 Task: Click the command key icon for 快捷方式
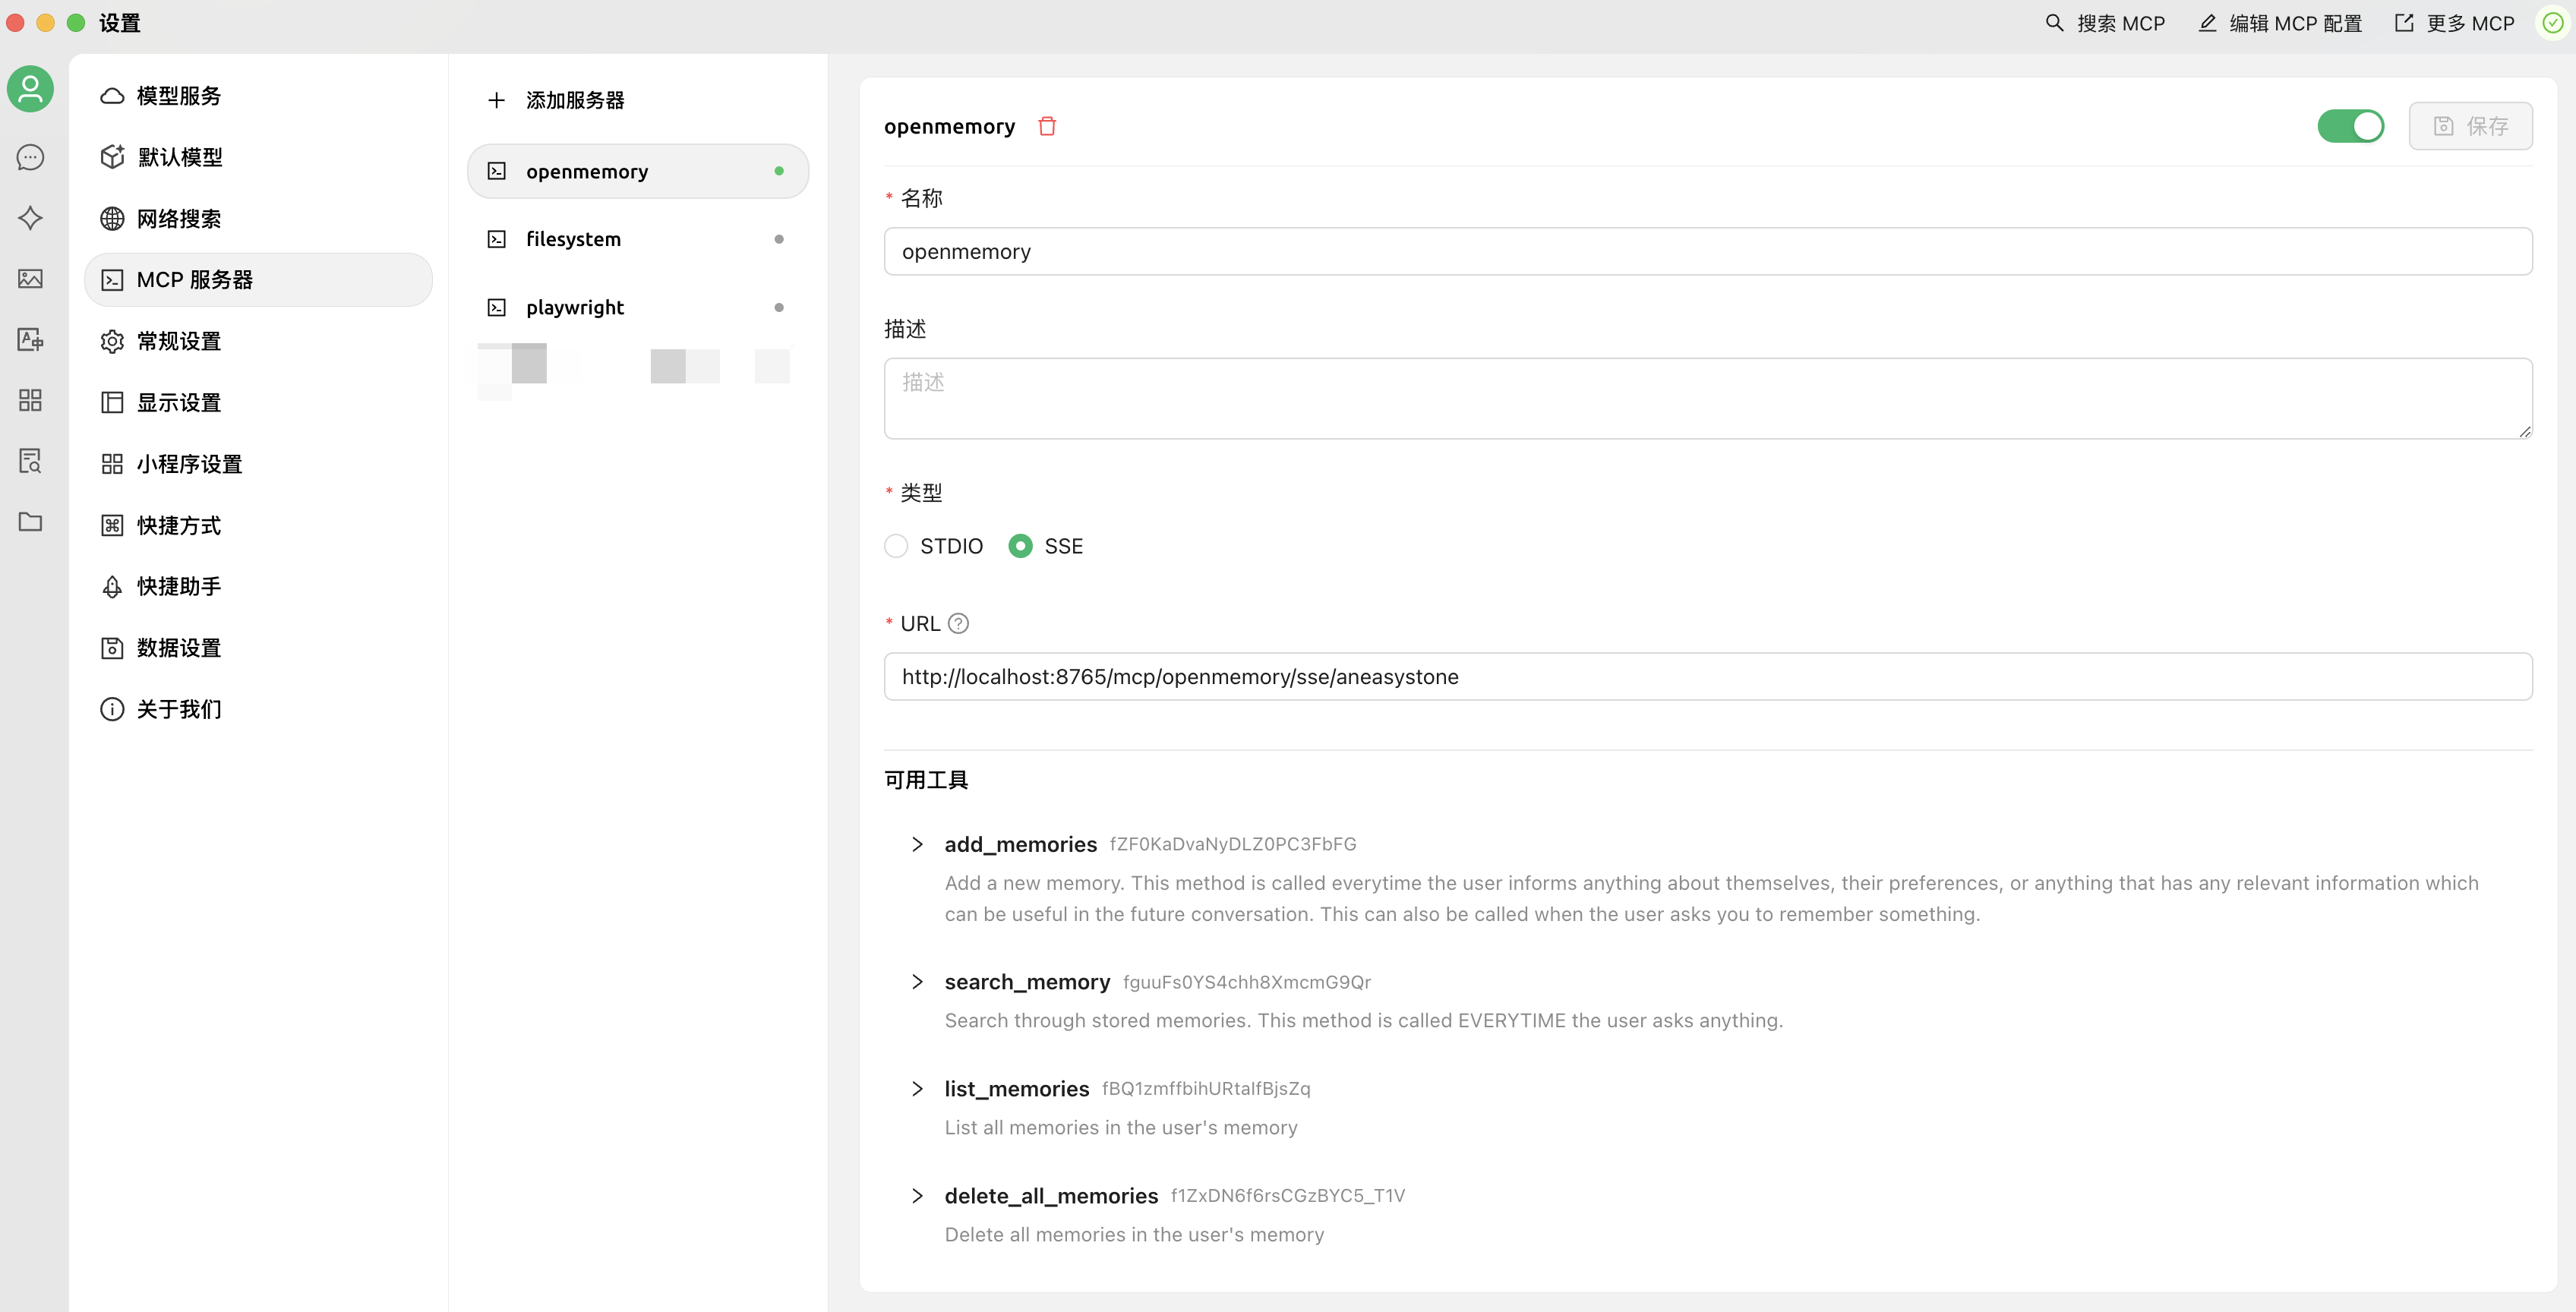pos(112,526)
